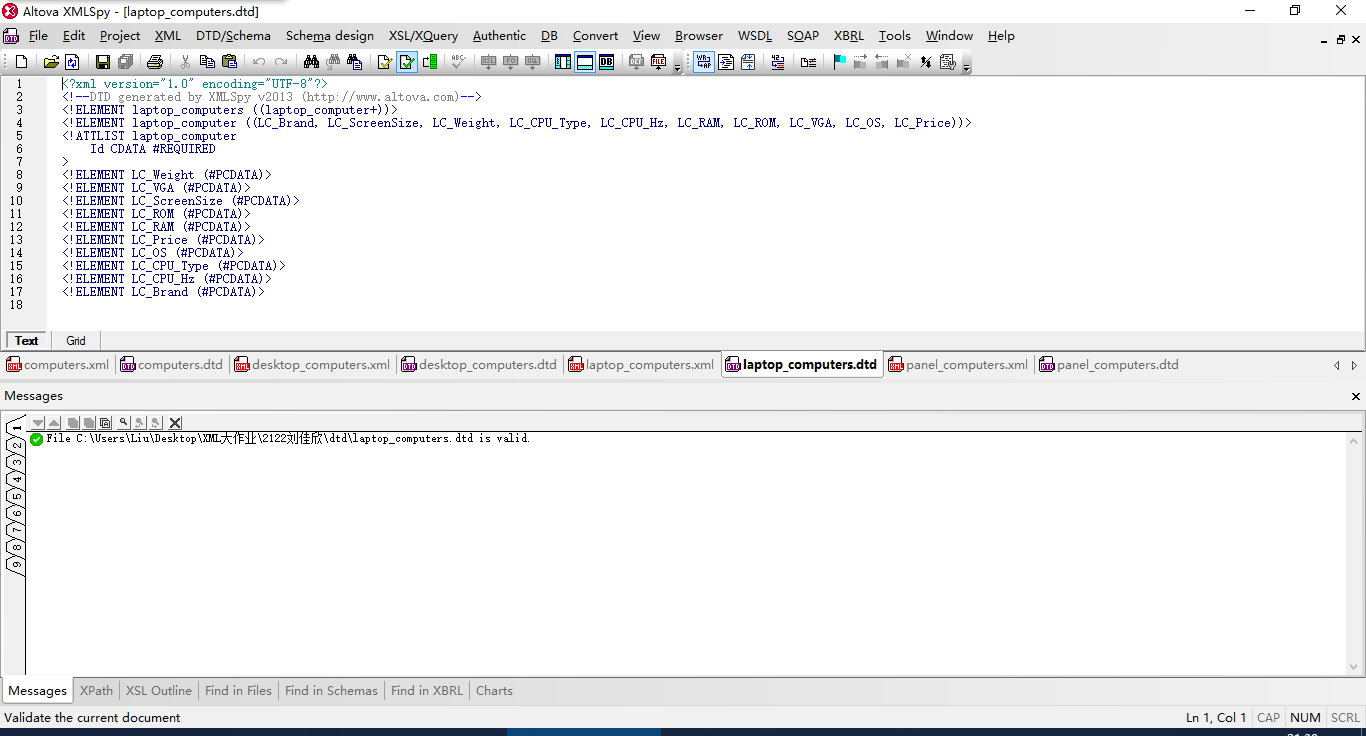Screen dimensions: 1366x736
Task: Switch to Charts panel tab
Action: 494,691
